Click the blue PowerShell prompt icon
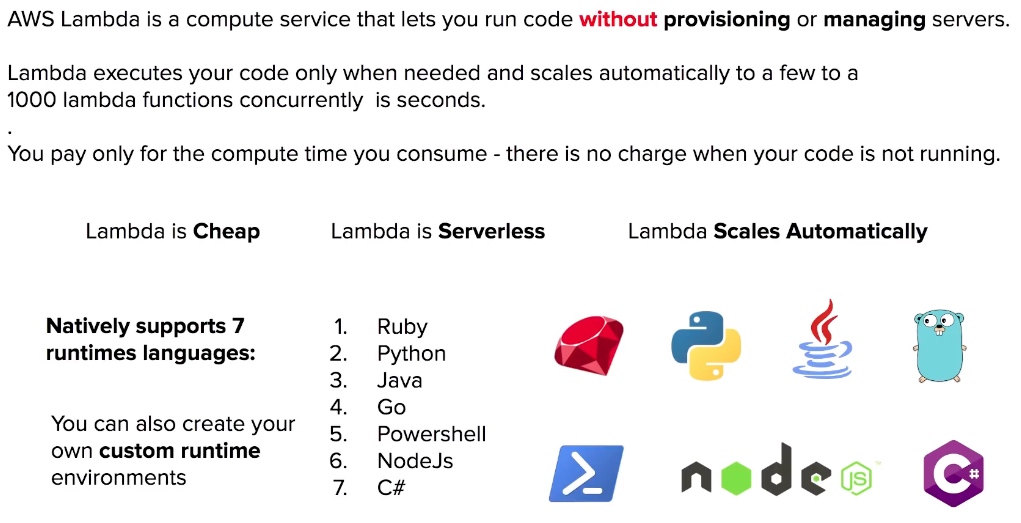This screenshot has height=523, width=1021. pos(586,474)
